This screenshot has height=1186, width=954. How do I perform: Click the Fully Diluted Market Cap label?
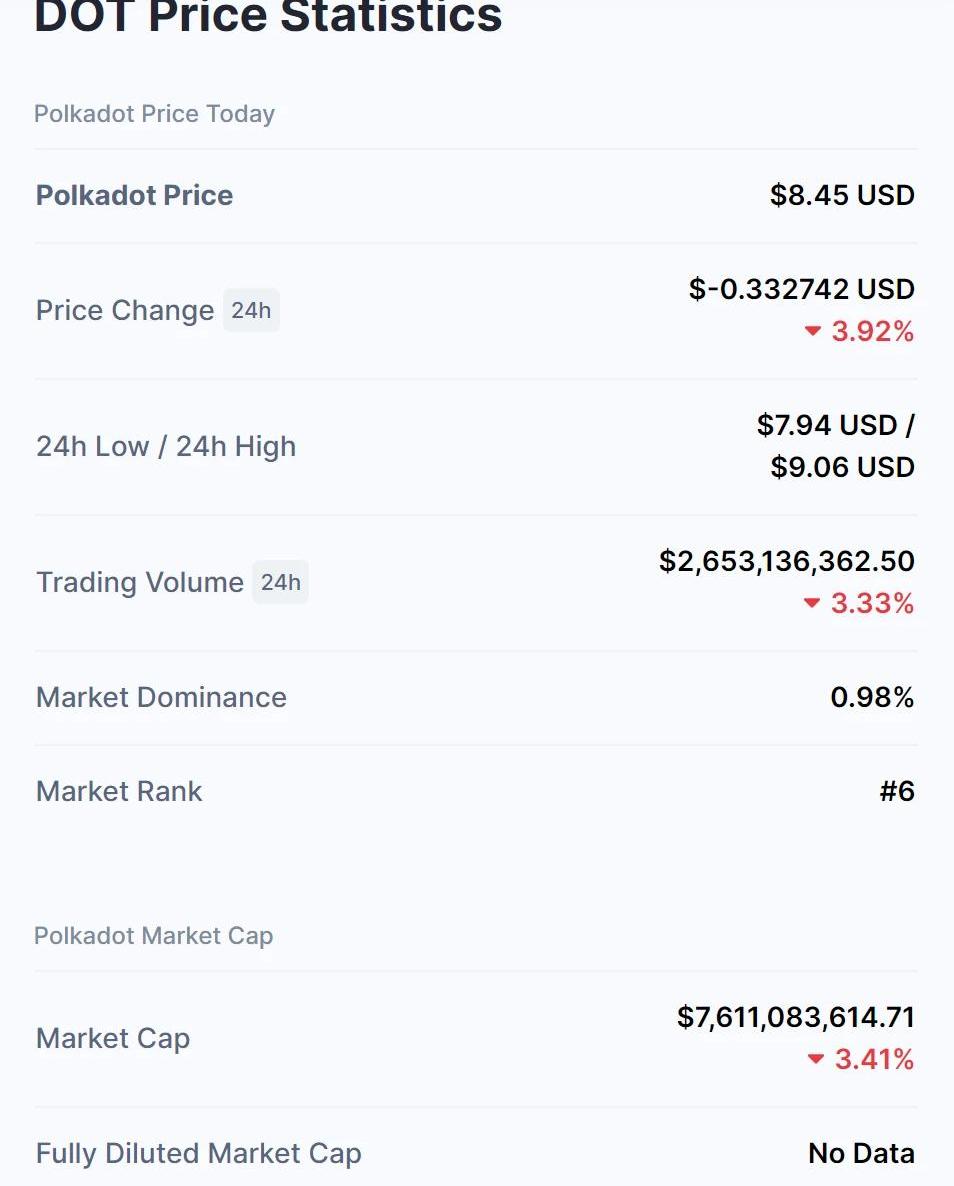[x=198, y=1153]
